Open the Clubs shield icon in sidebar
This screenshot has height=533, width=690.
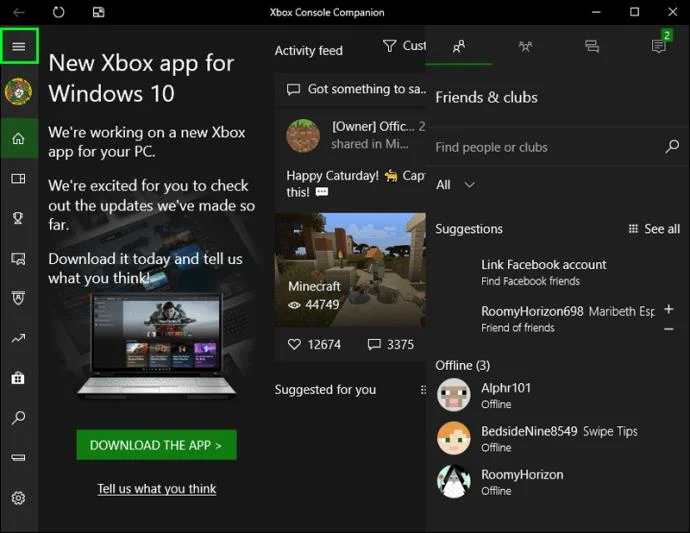pos(18,298)
